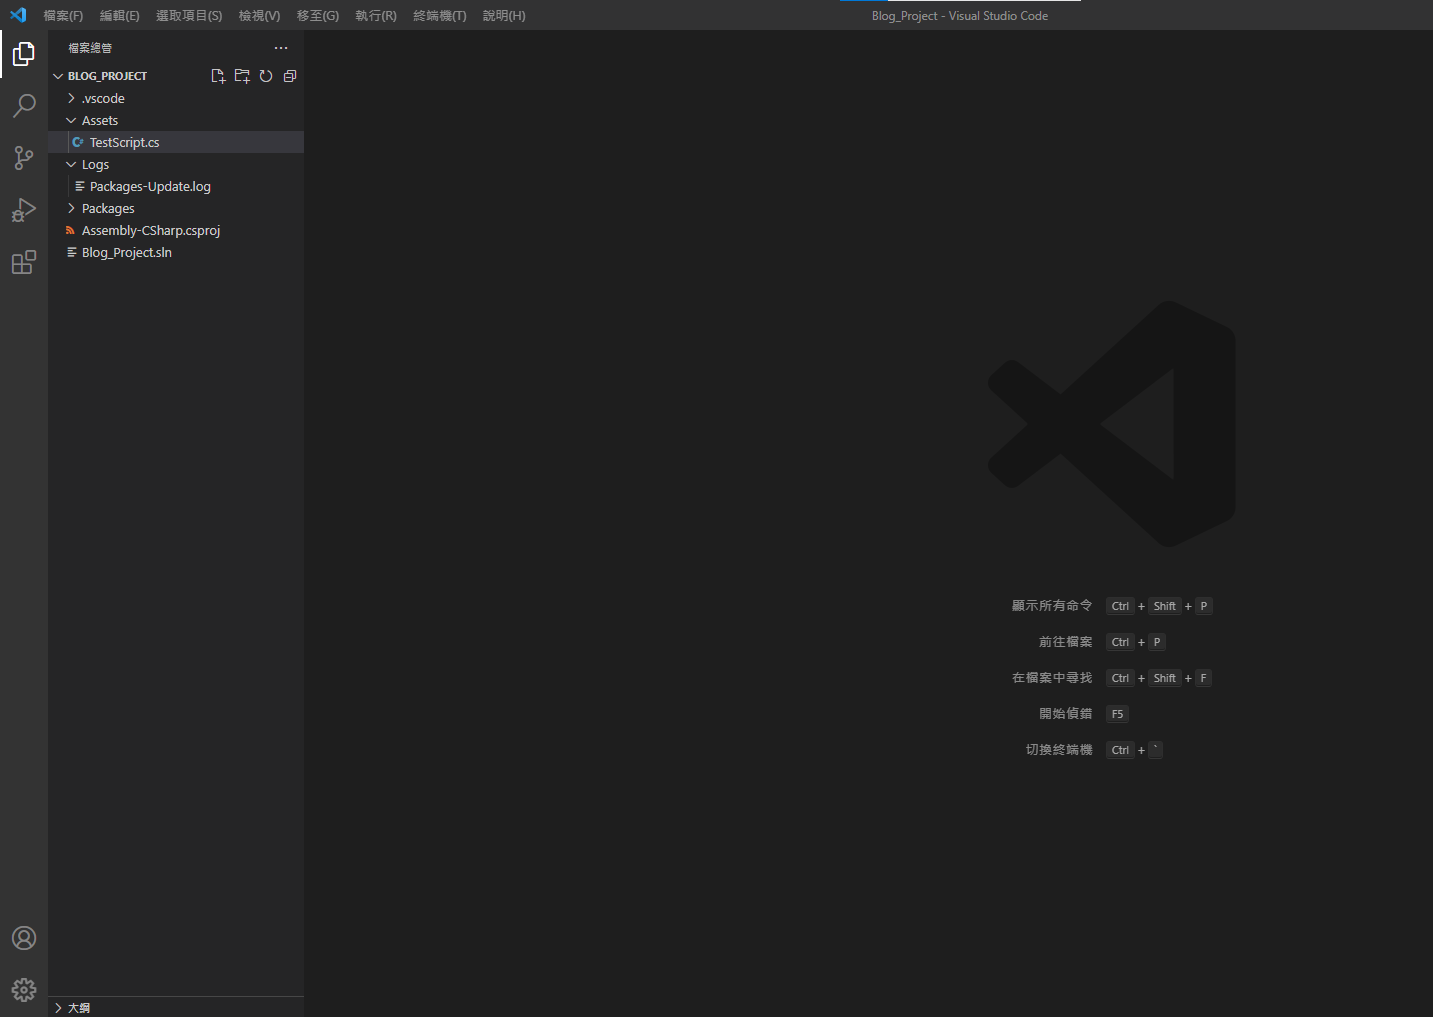Collapse all folders using the collapse icon
The width and height of the screenshot is (1433, 1017).
tap(289, 75)
